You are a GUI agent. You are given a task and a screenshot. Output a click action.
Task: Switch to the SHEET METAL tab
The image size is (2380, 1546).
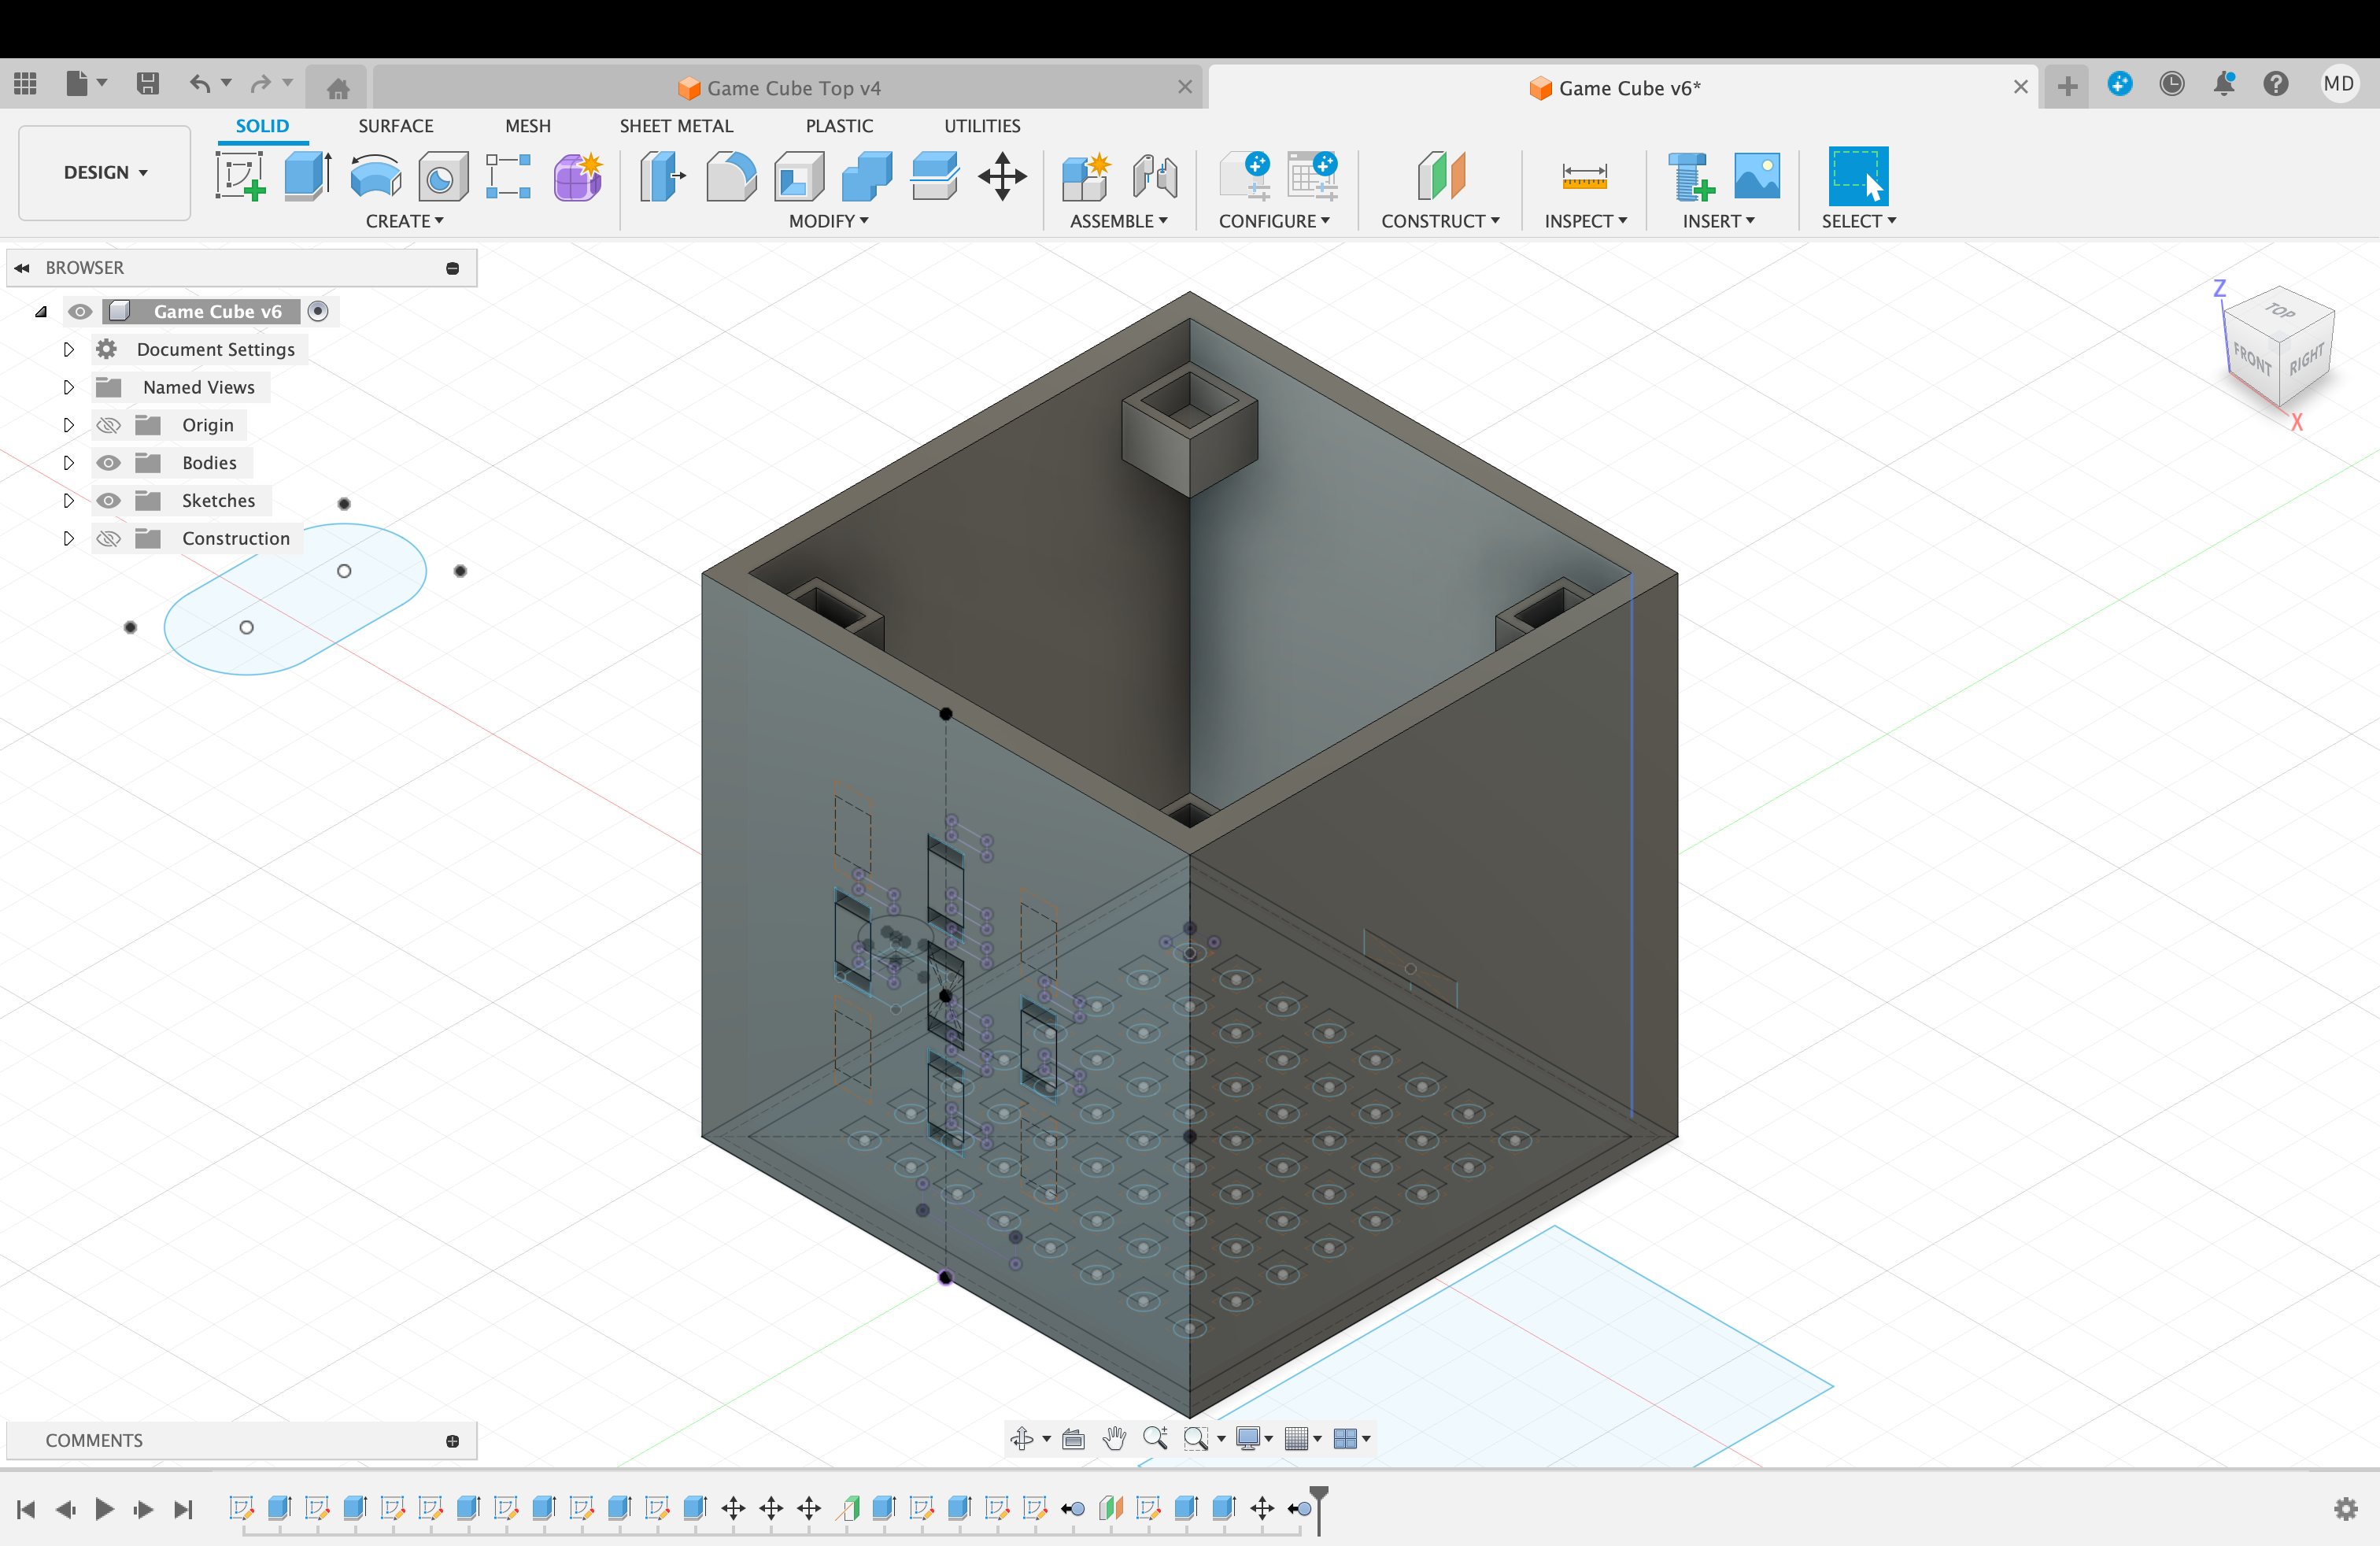pyautogui.click(x=676, y=126)
